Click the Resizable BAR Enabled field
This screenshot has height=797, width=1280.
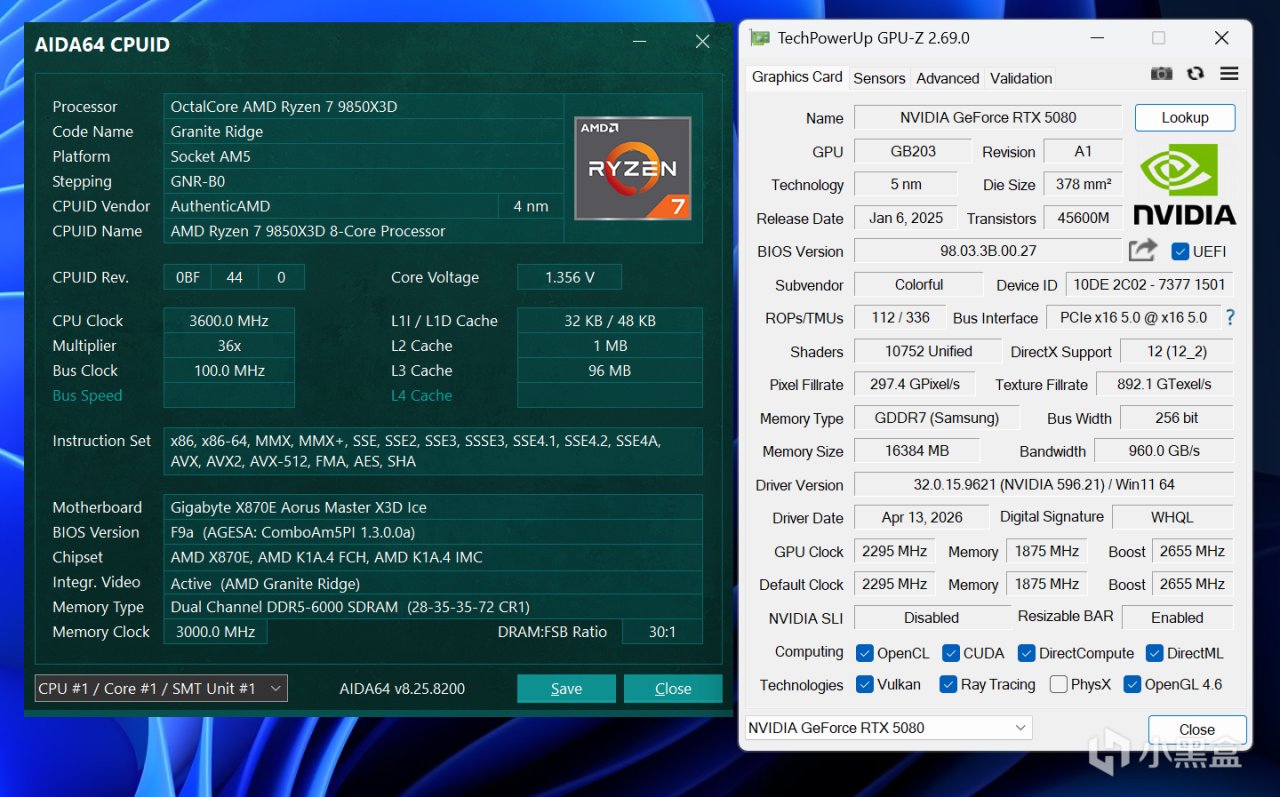(x=1177, y=617)
